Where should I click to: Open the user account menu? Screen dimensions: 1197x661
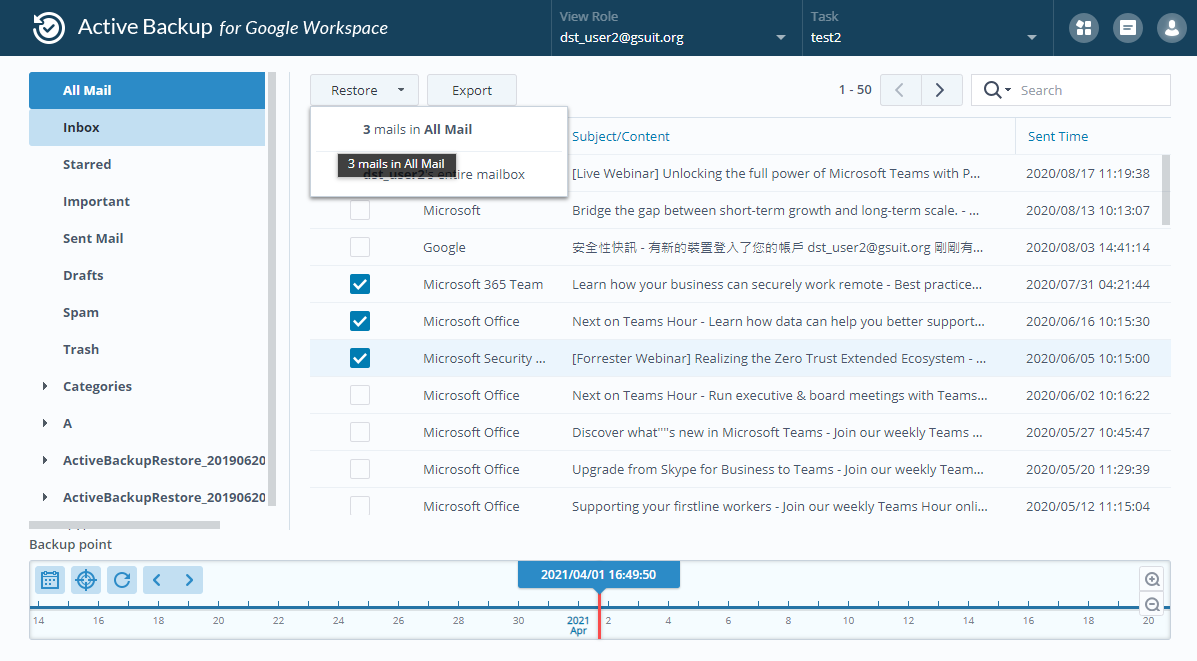pos(1171,27)
